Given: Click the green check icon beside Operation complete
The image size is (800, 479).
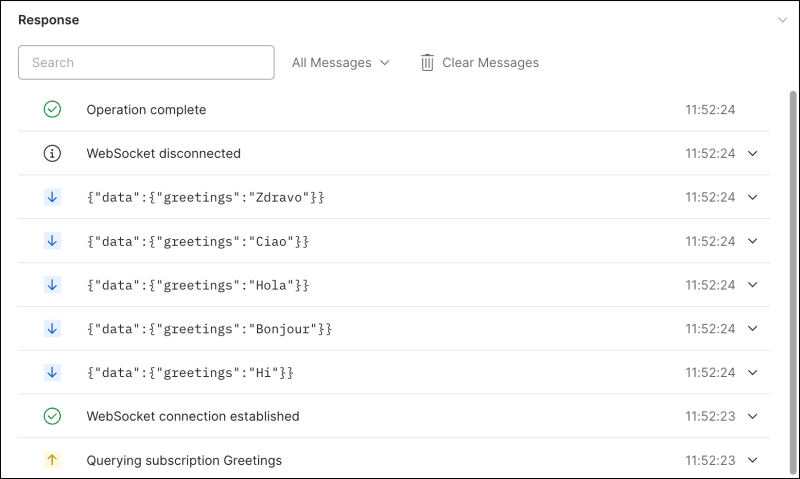Looking at the screenshot, I should point(53,110).
